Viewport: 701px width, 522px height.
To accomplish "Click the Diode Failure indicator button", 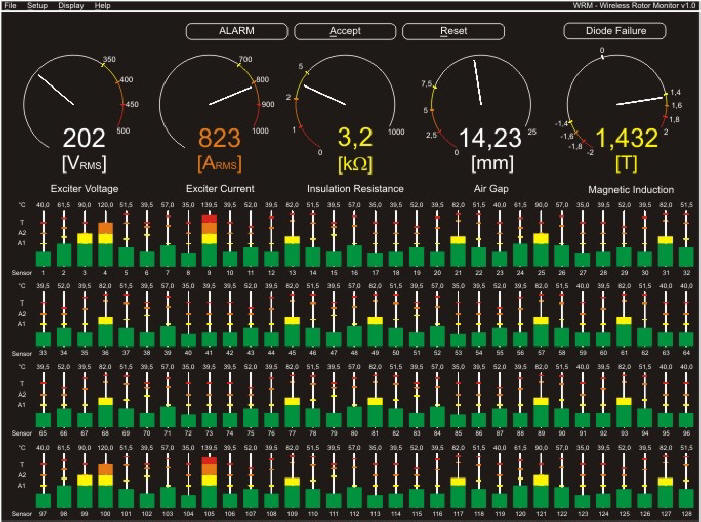I will pyautogui.click(x=614, y=31).
